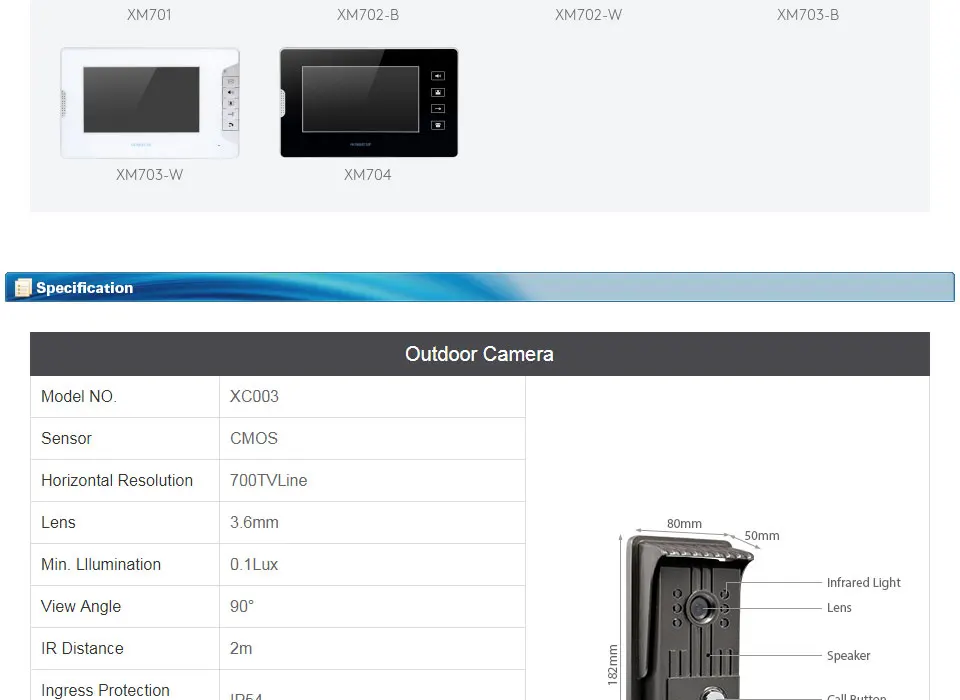Select the XM701 model label
The image size is (960, 700).
149,15
